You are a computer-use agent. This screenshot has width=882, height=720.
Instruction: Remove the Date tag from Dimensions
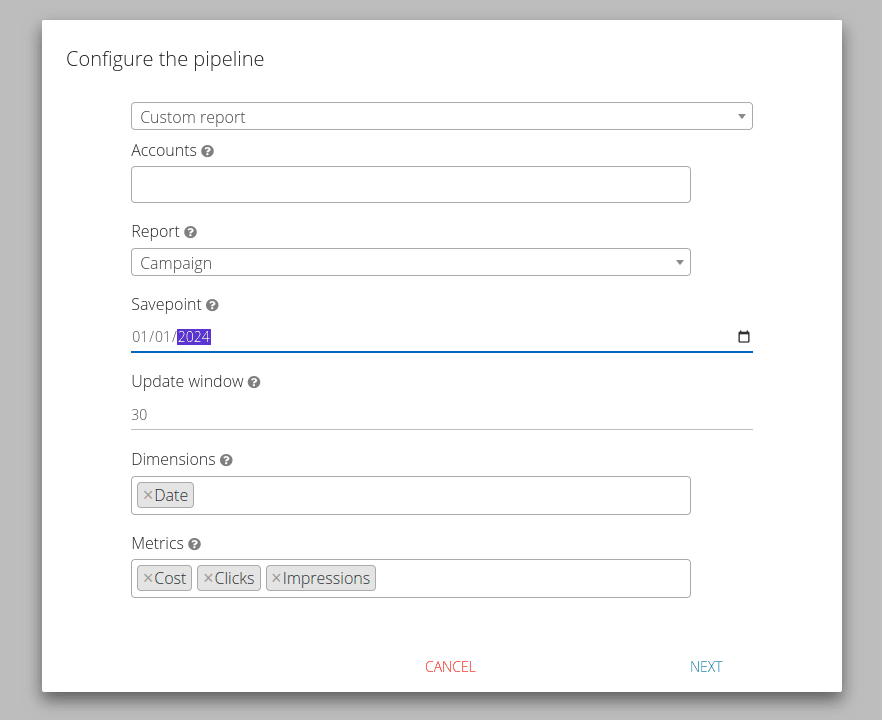148,495
